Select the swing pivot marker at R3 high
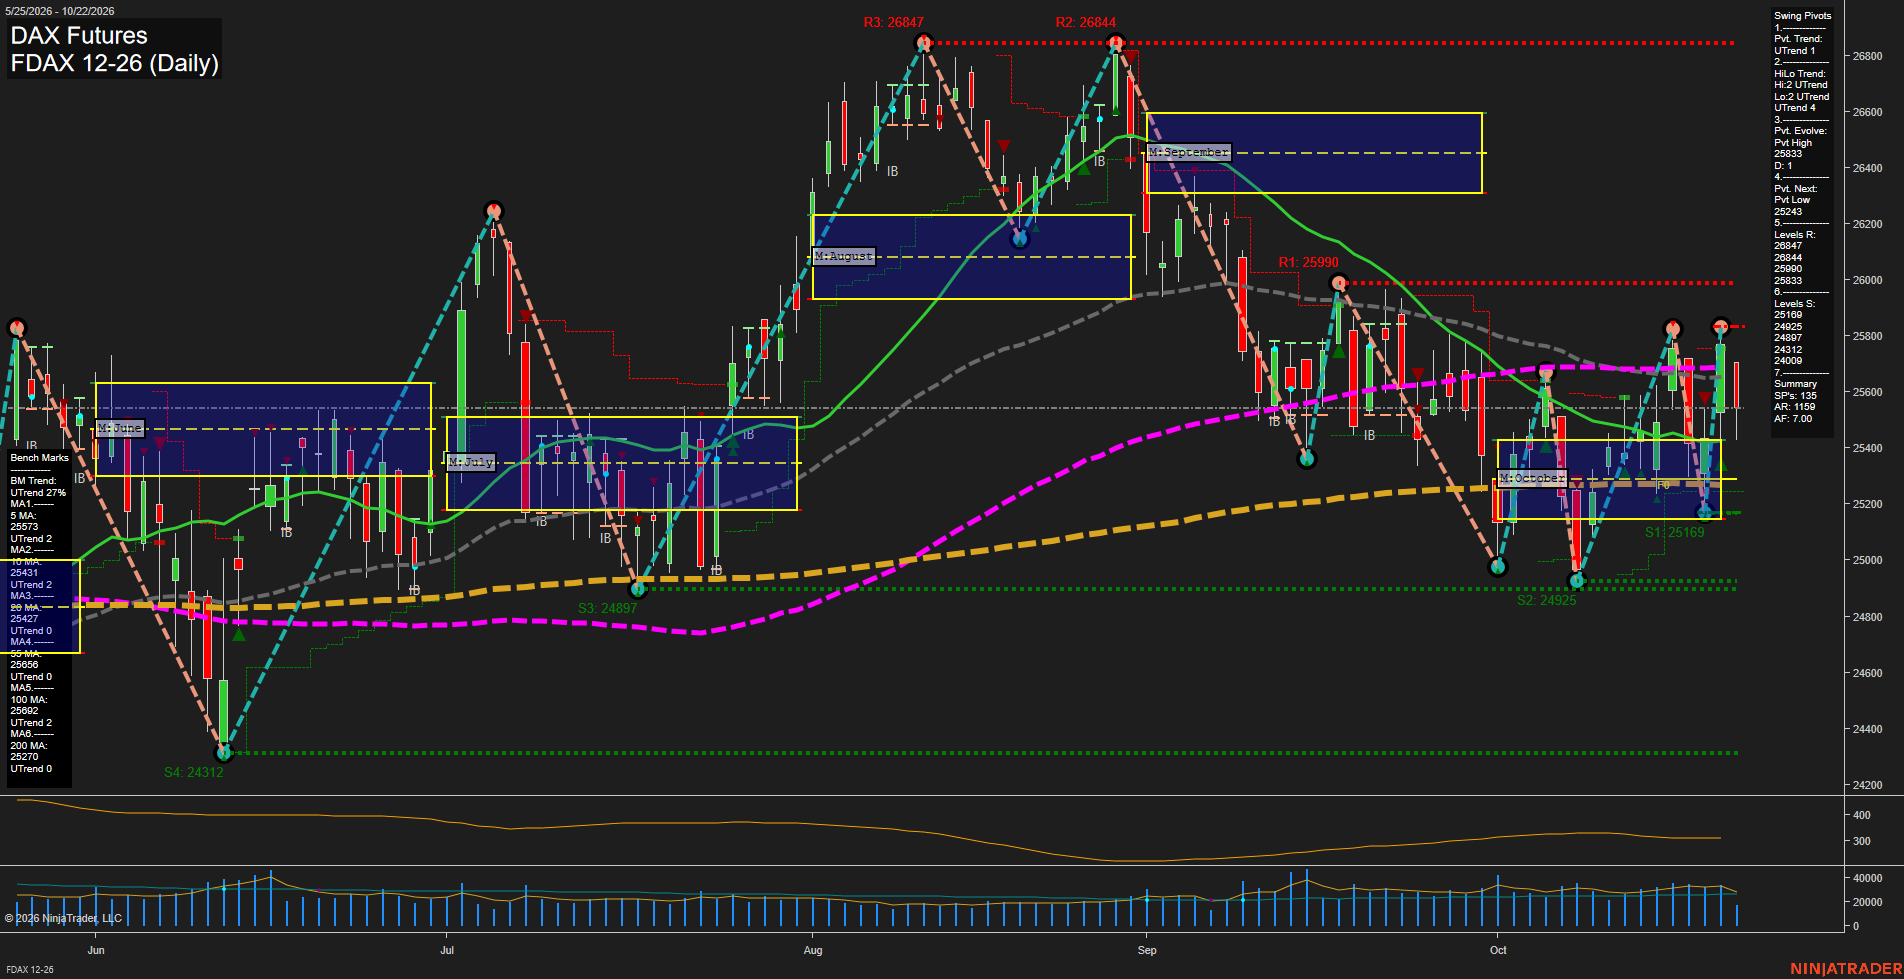This screenshot has height=979, width=1904. tap(924, 42)
